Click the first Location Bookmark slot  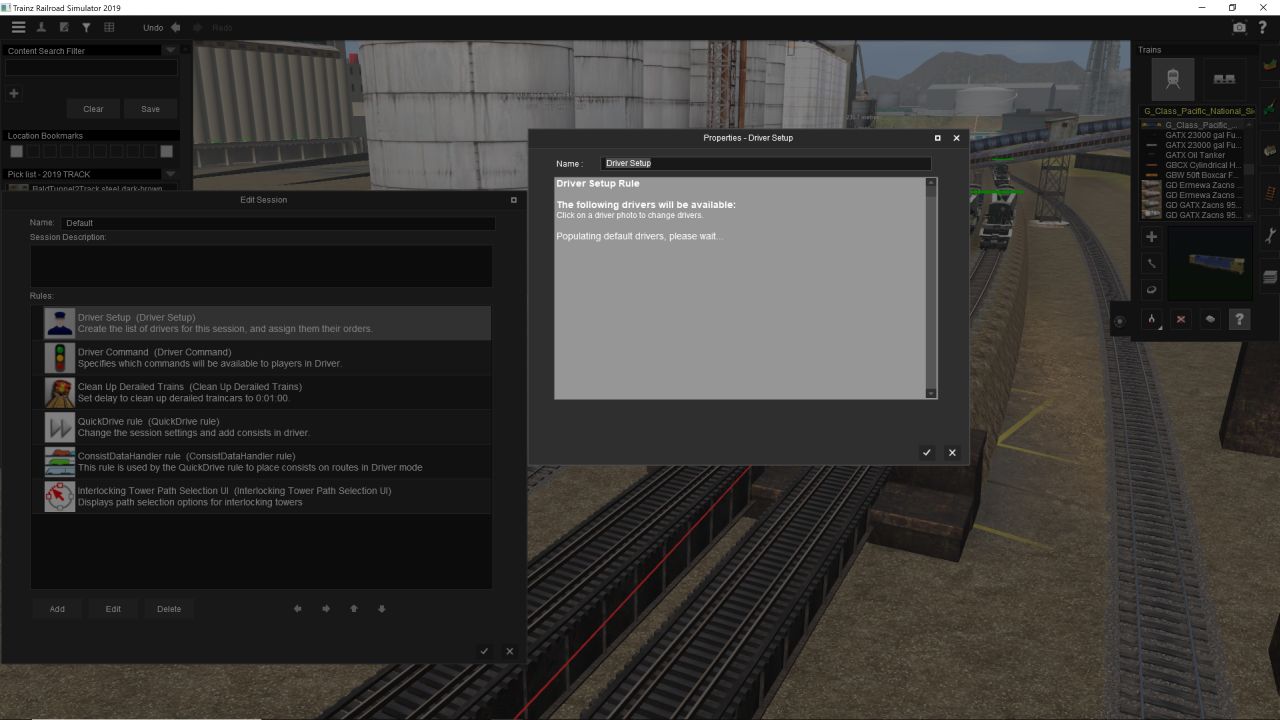click(16, 151)
